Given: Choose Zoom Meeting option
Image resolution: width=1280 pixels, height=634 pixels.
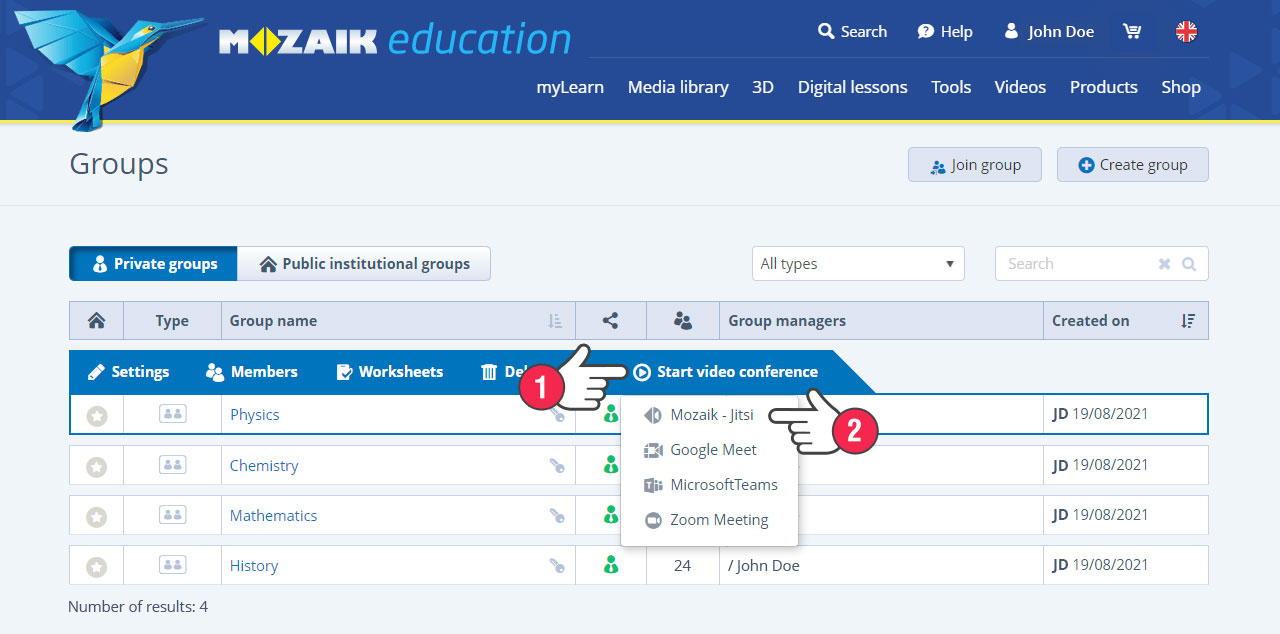Looking at the screenshot, I should (x=718, y=520).
